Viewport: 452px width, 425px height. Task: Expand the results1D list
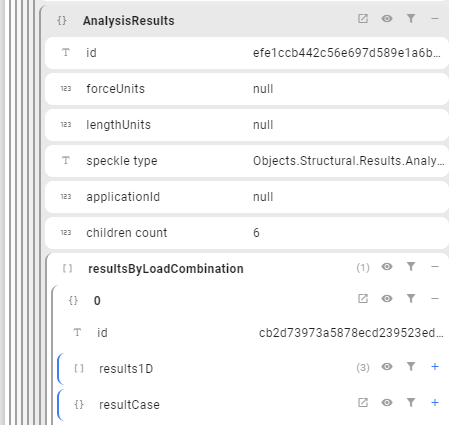point(435,367)
